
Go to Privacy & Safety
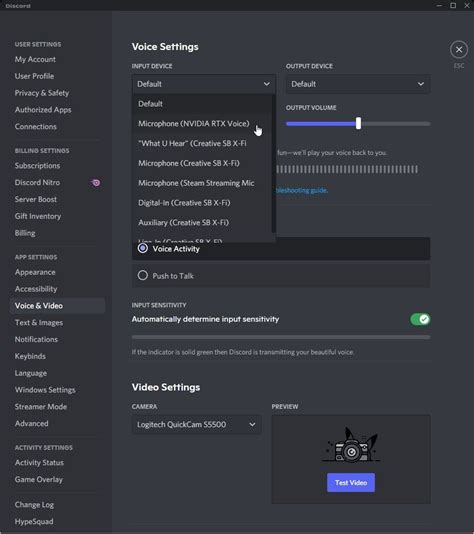click(42, 93)
